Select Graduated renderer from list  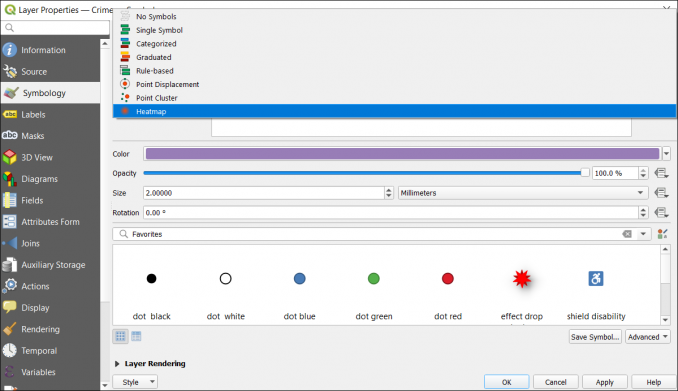click(x=394, y=57)
